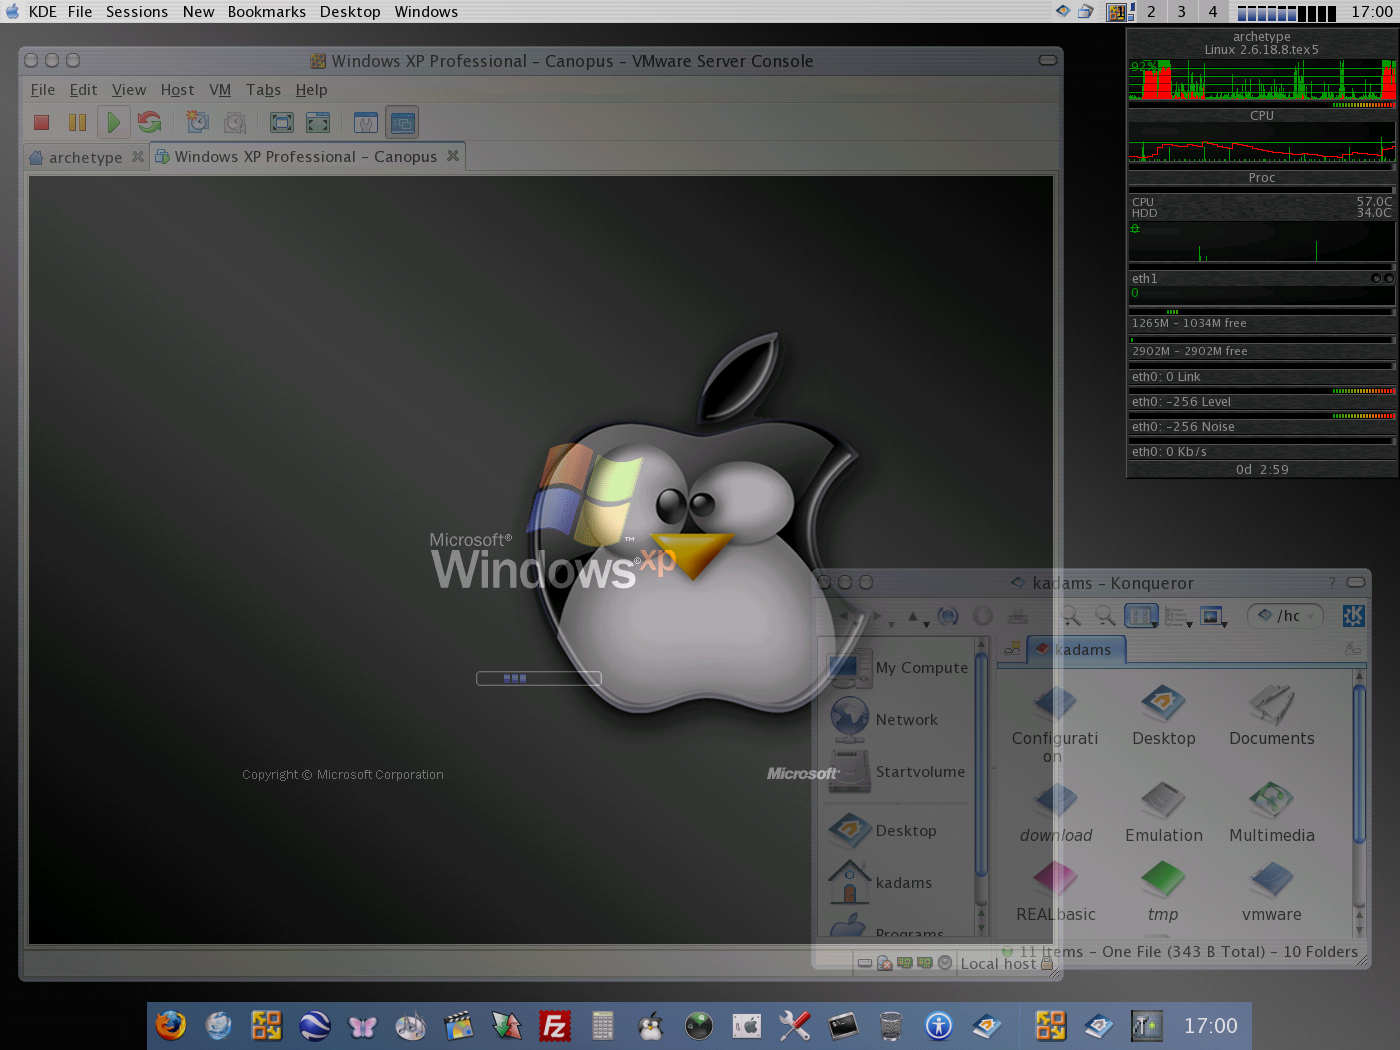1400x1050 pixels.
Task: Open the film clapperboard app in the dock
Action: click(x=459, y=1025)
